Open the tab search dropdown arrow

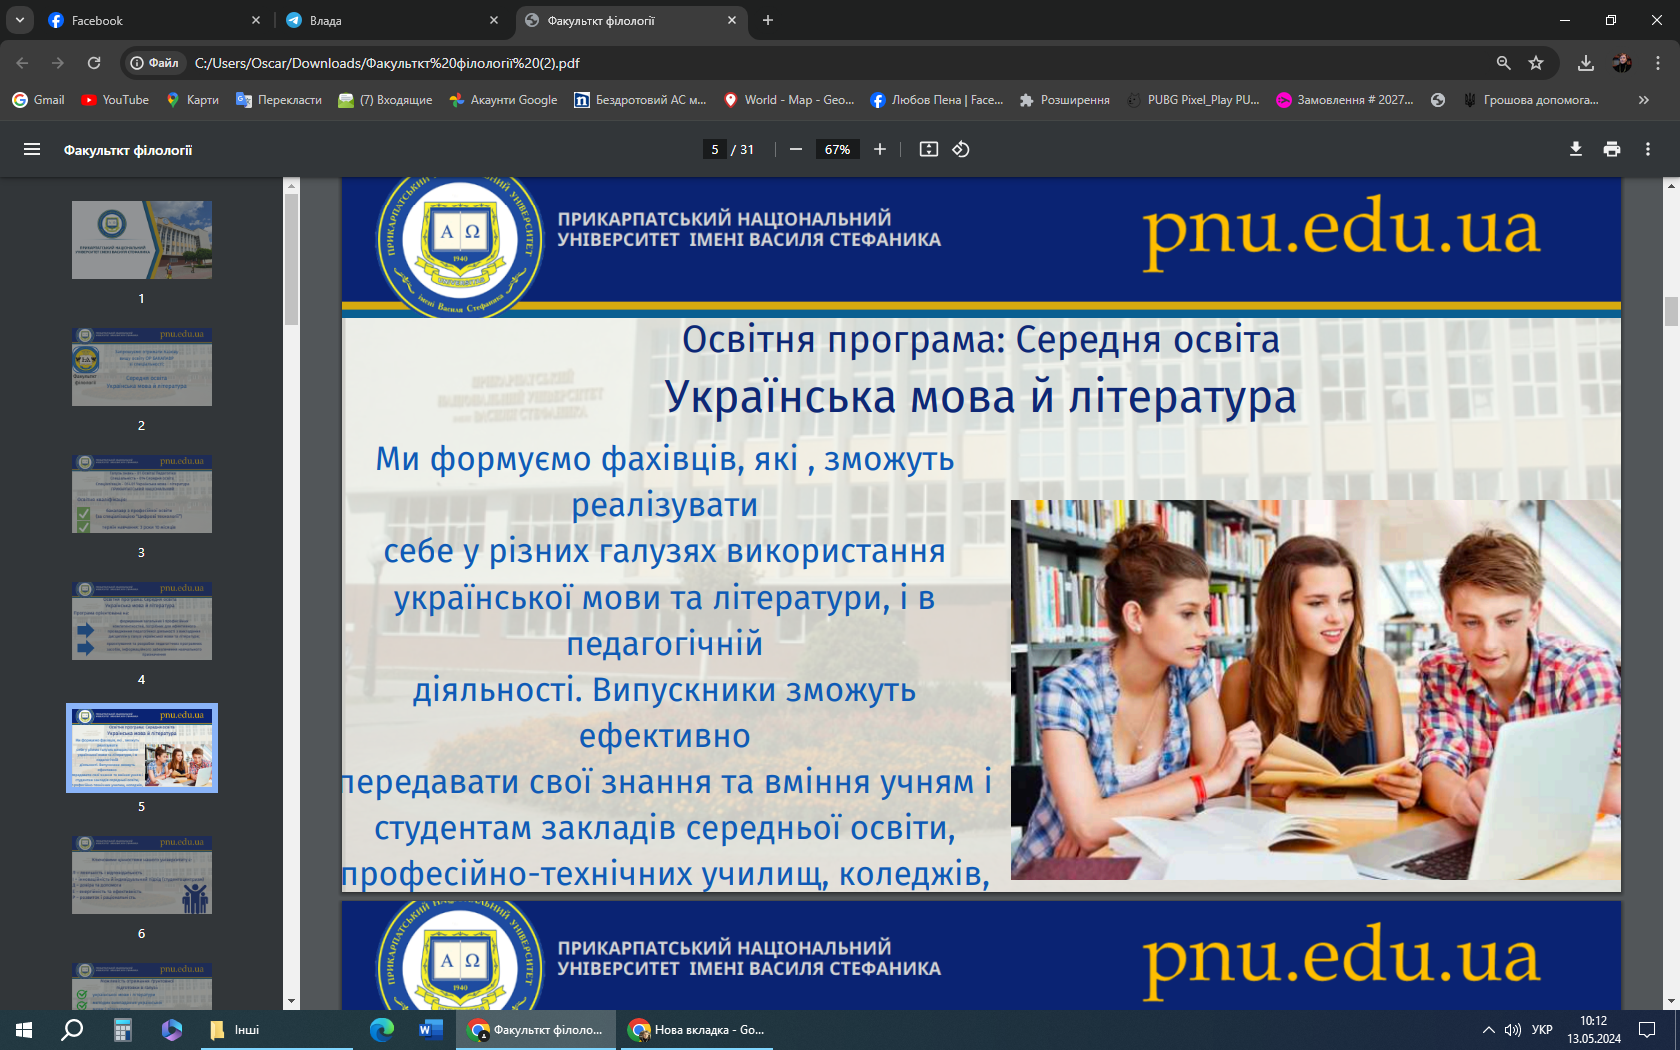(x=19, y=20)
